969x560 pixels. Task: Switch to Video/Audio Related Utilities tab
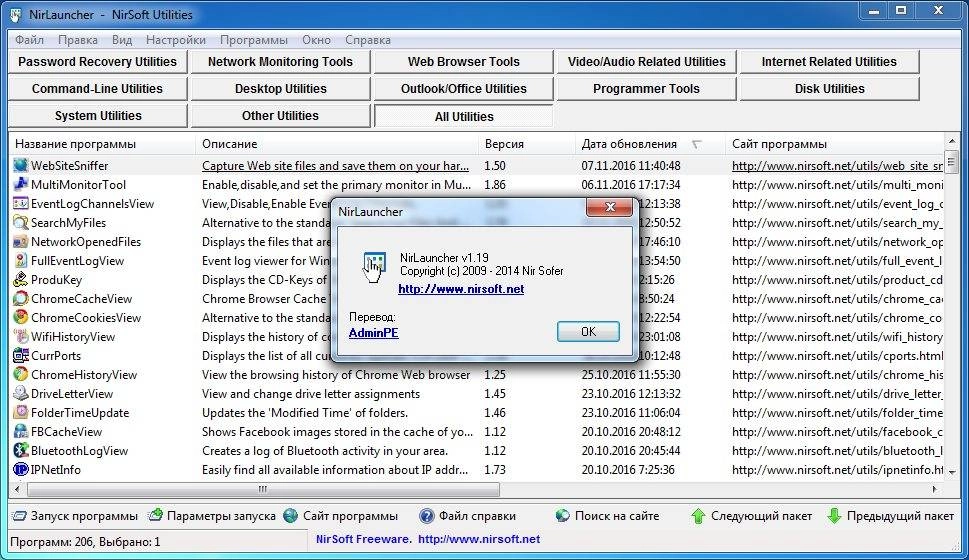coord(646,62)
